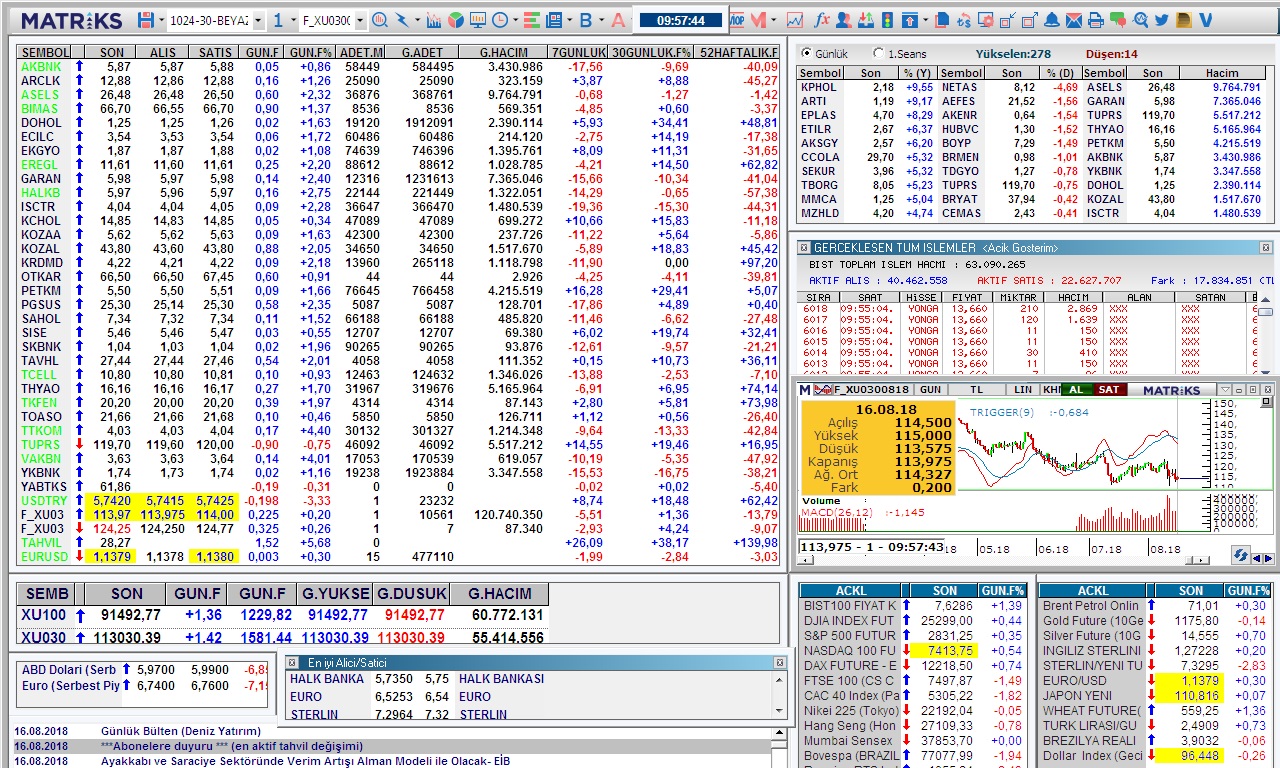1280x768 pixels.
Task: Open the Twitter bird icon
Action: click(x=1161, y=20)
